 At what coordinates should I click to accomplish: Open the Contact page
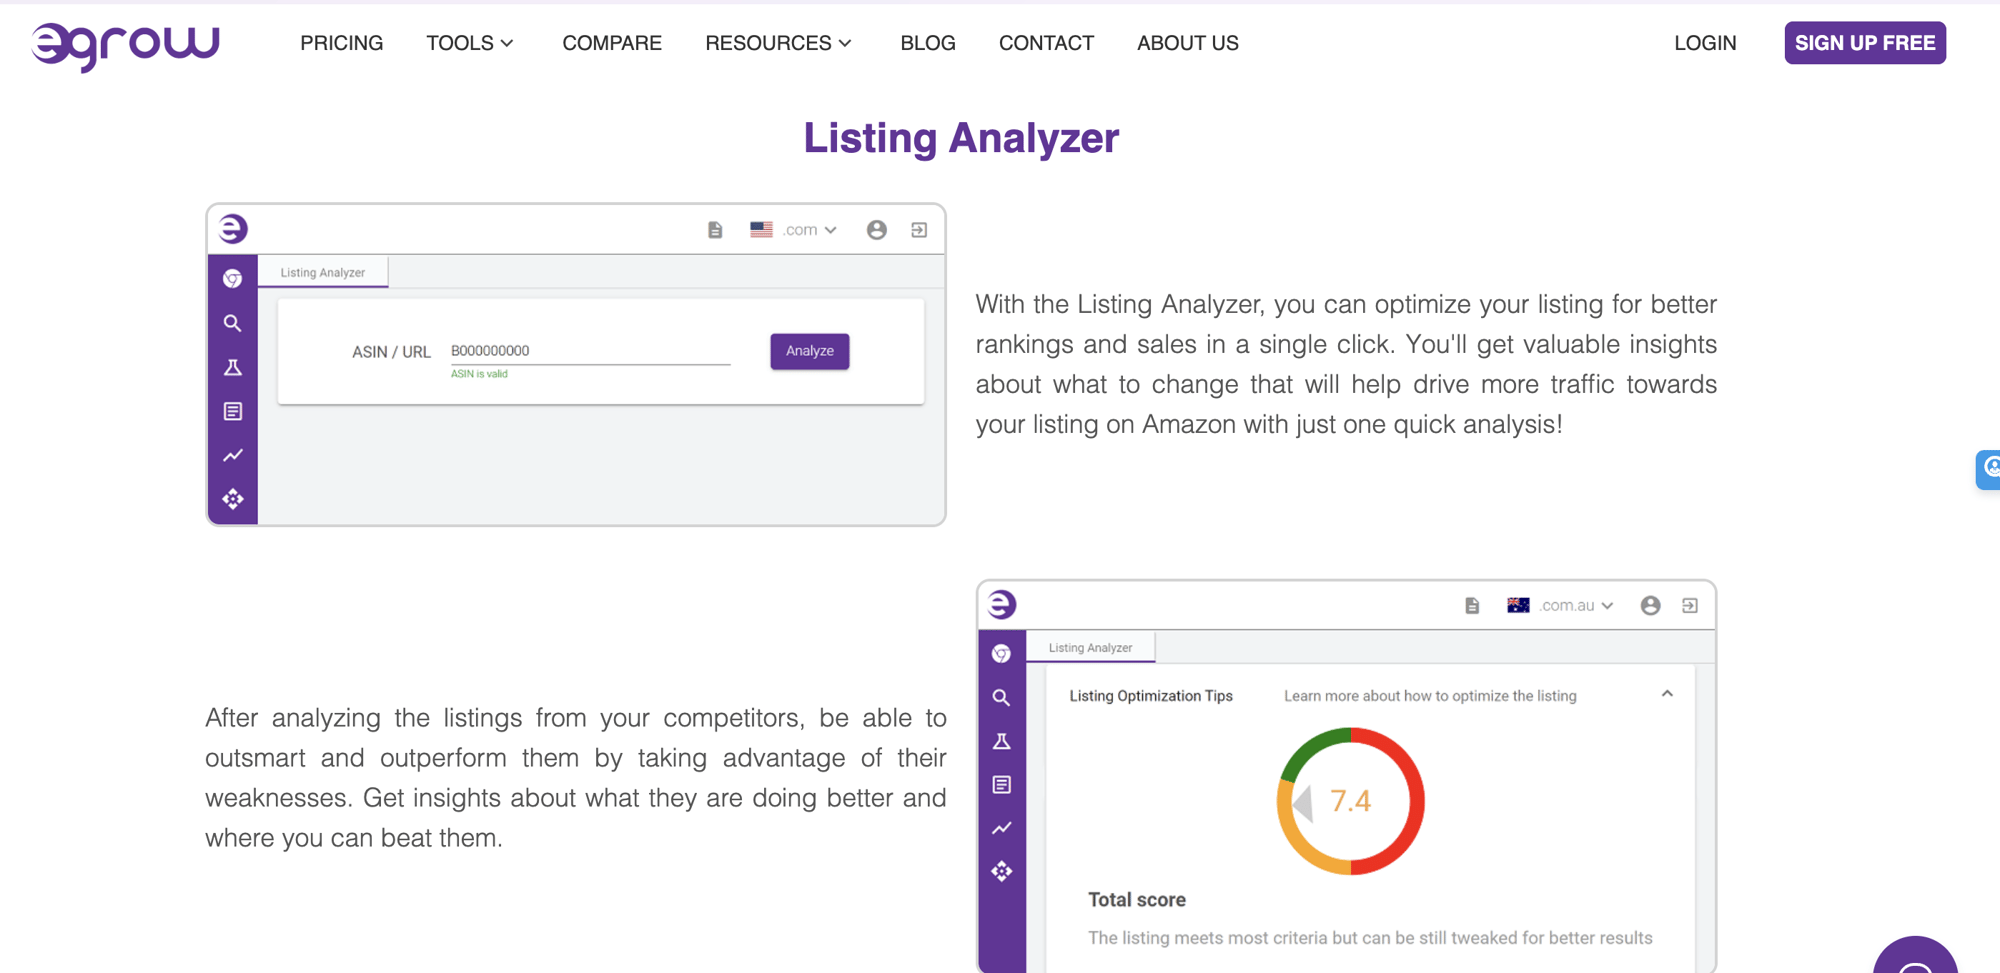[1046, 43]
